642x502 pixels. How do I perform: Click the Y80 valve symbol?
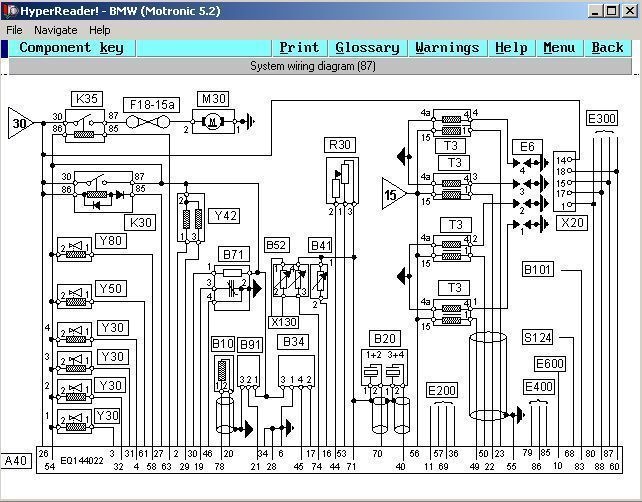[75, 249]
